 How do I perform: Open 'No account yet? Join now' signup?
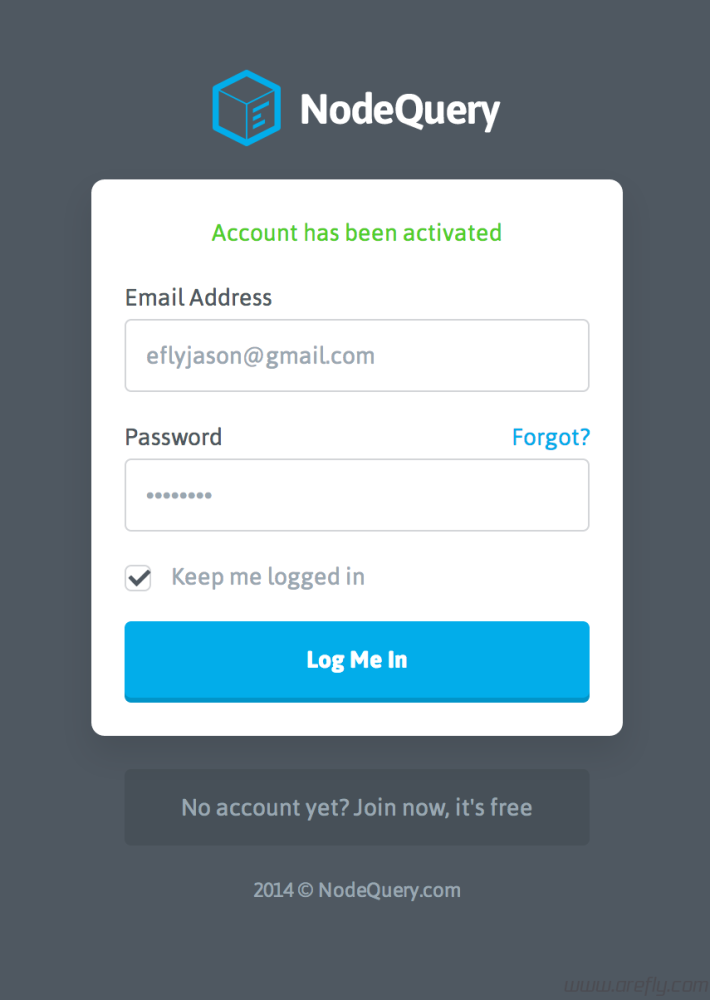[356, 807]
